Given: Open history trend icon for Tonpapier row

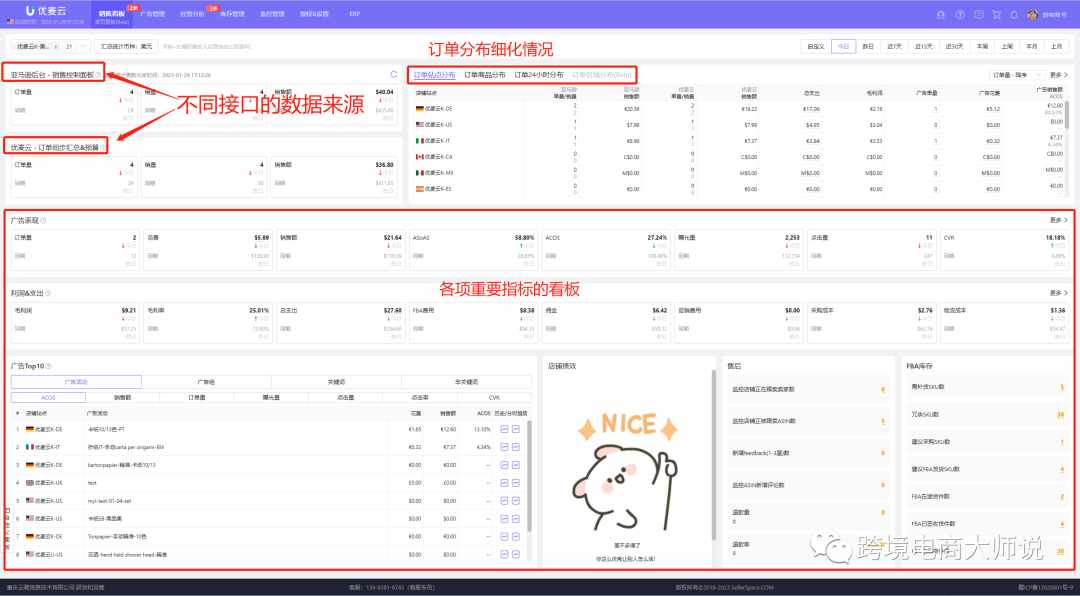Looking at the screenshot, I should 504,536.
